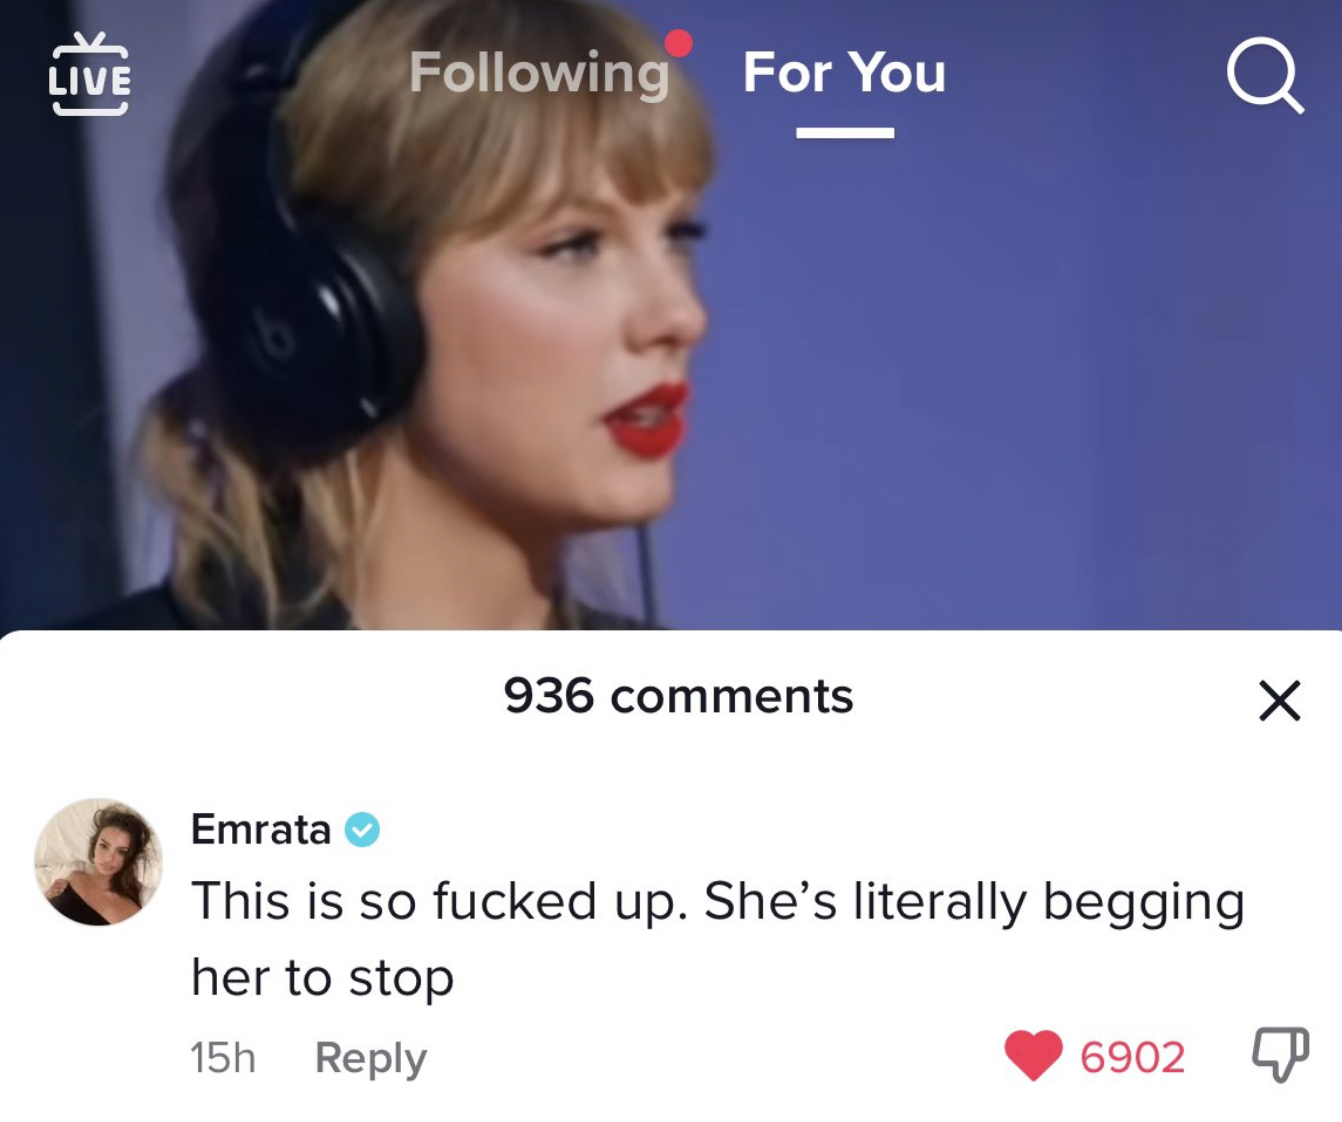Select the comment text 'This is so...'
1342x1122 pixels.
click(x=717, y=939)
